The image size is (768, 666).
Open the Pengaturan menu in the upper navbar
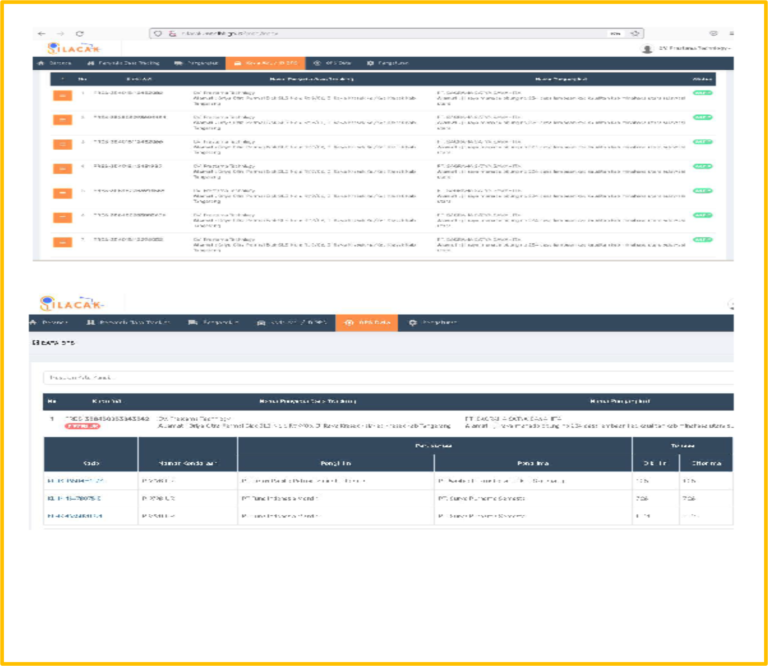388,63
